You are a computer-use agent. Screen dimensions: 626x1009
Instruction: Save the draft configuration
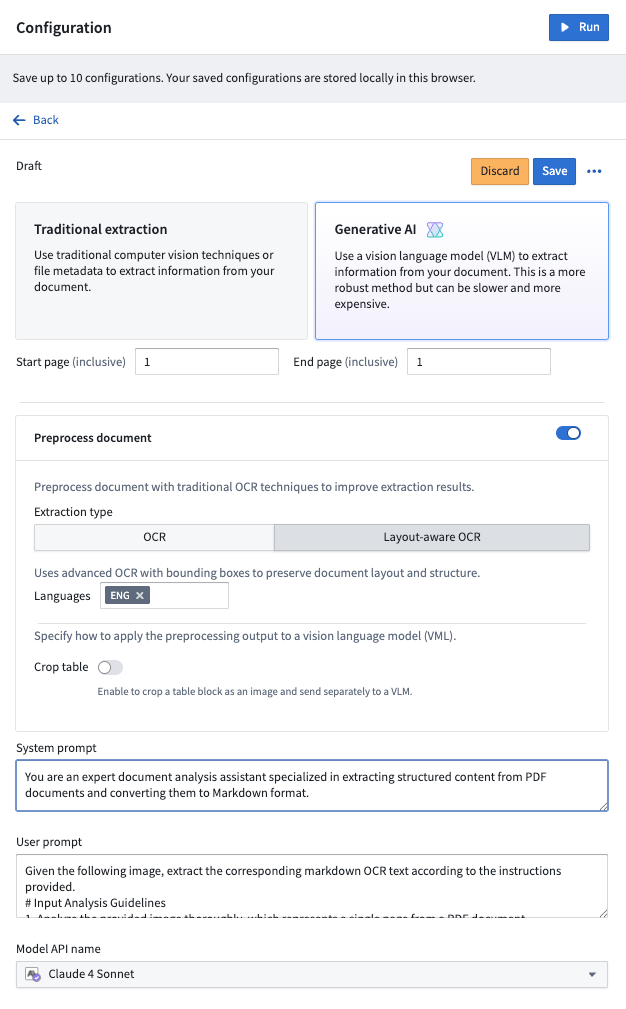pyautogui.click(x=554, y=171)
